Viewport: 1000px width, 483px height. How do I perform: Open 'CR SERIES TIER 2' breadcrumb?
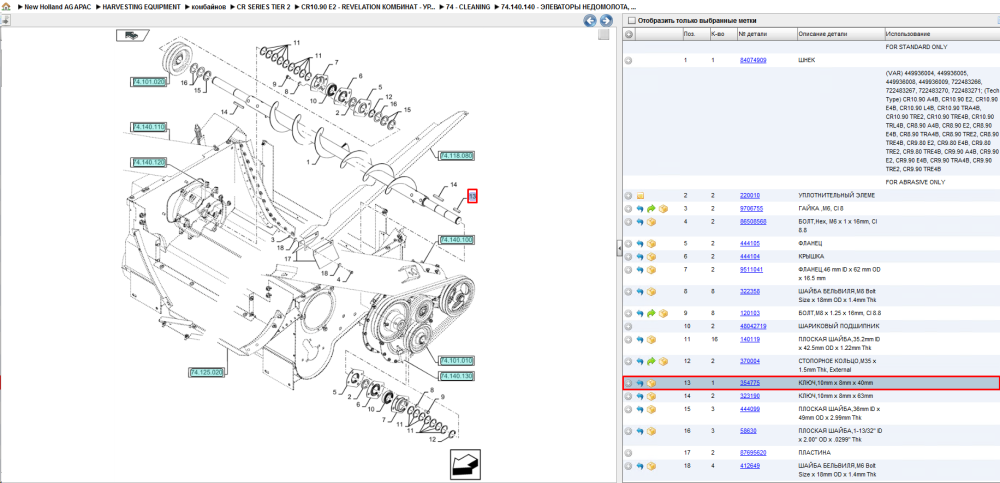[x=263, y=6]
